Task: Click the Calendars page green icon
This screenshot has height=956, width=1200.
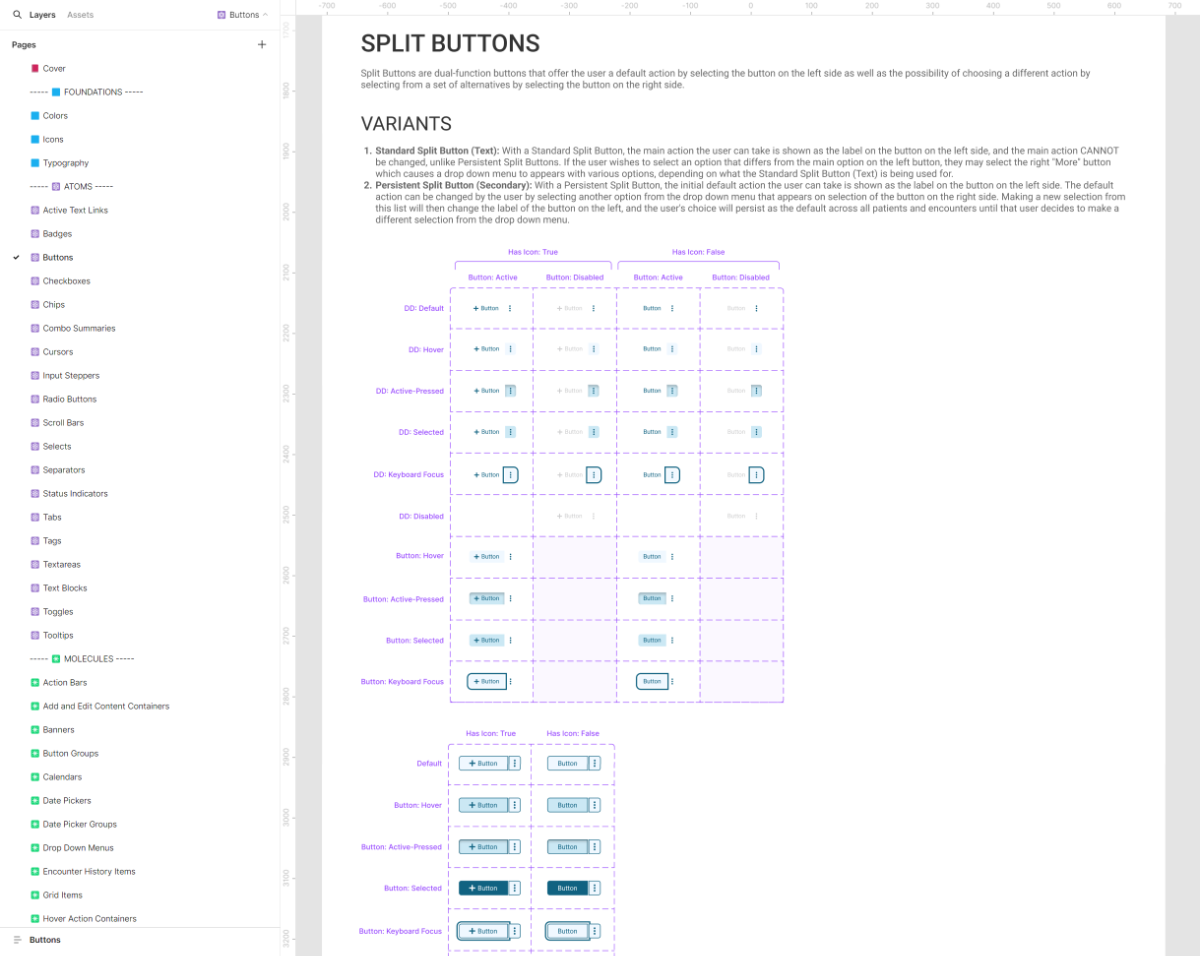Action: pos(35,777)
